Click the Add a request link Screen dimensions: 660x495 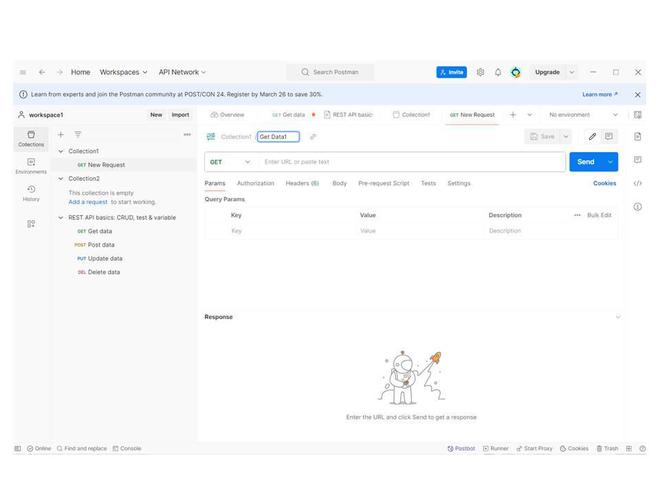tap(88, 202)
